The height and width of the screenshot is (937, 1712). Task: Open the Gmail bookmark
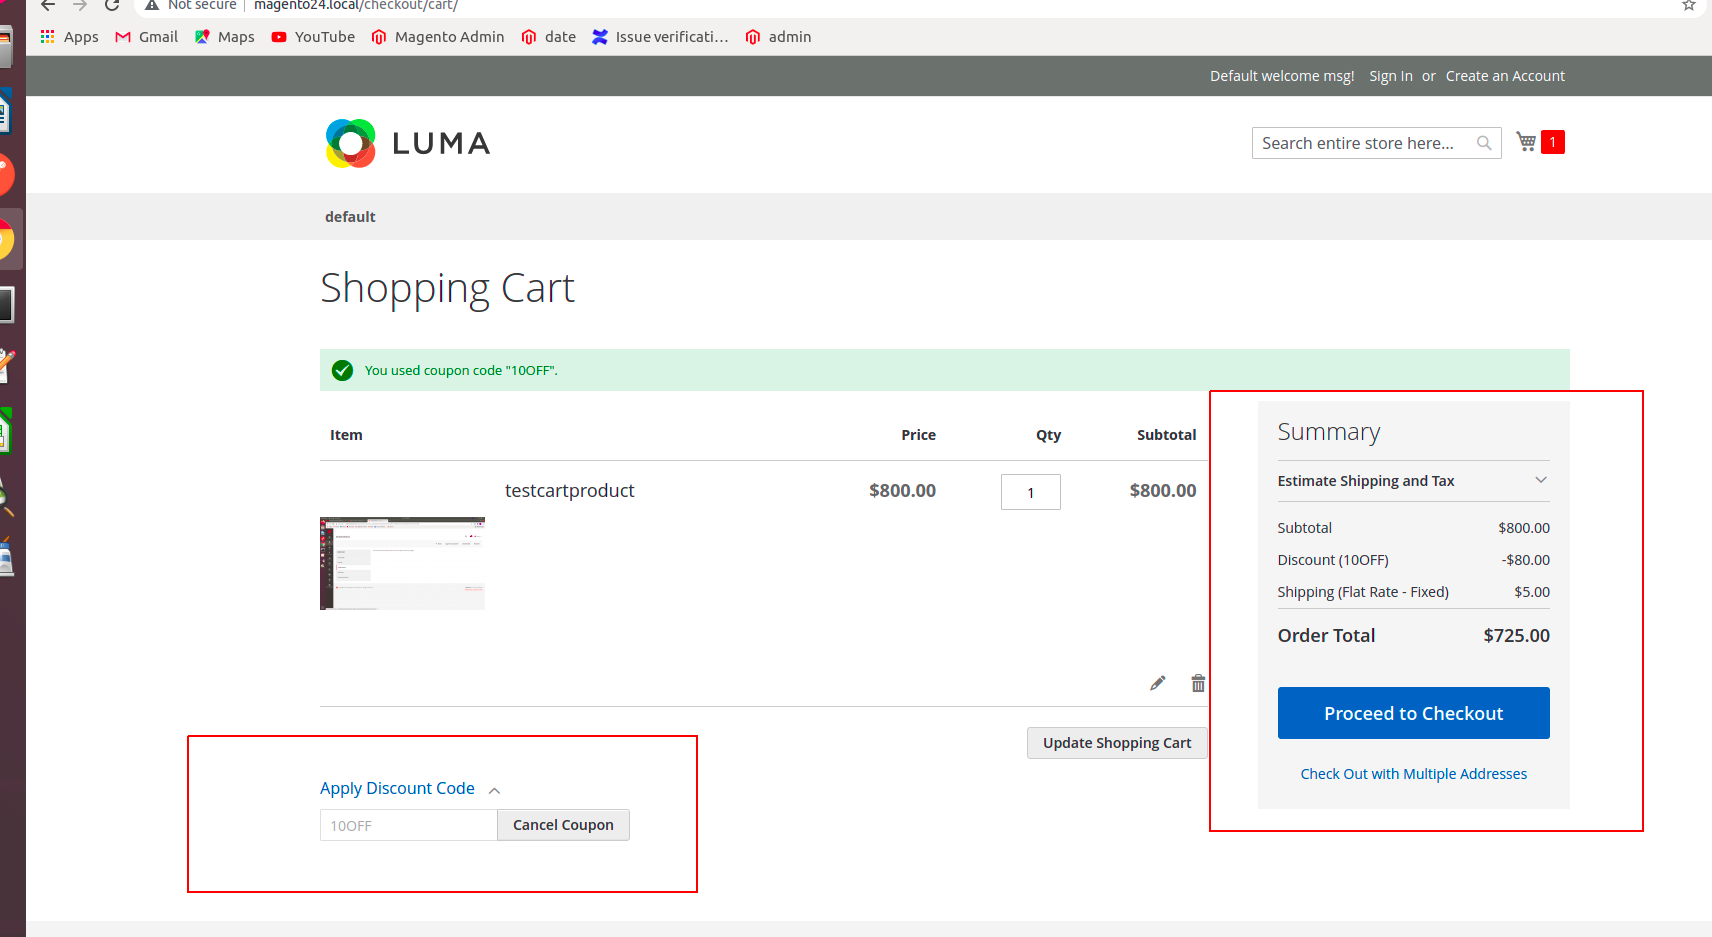click(145, 36)
